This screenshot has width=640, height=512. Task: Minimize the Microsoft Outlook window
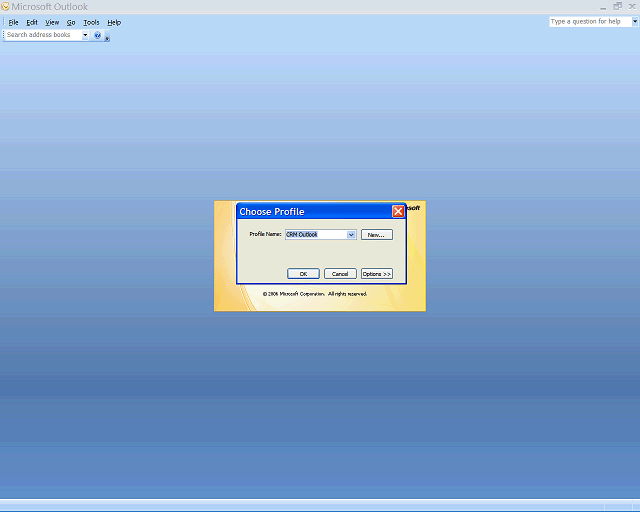(x=603, y=7)
